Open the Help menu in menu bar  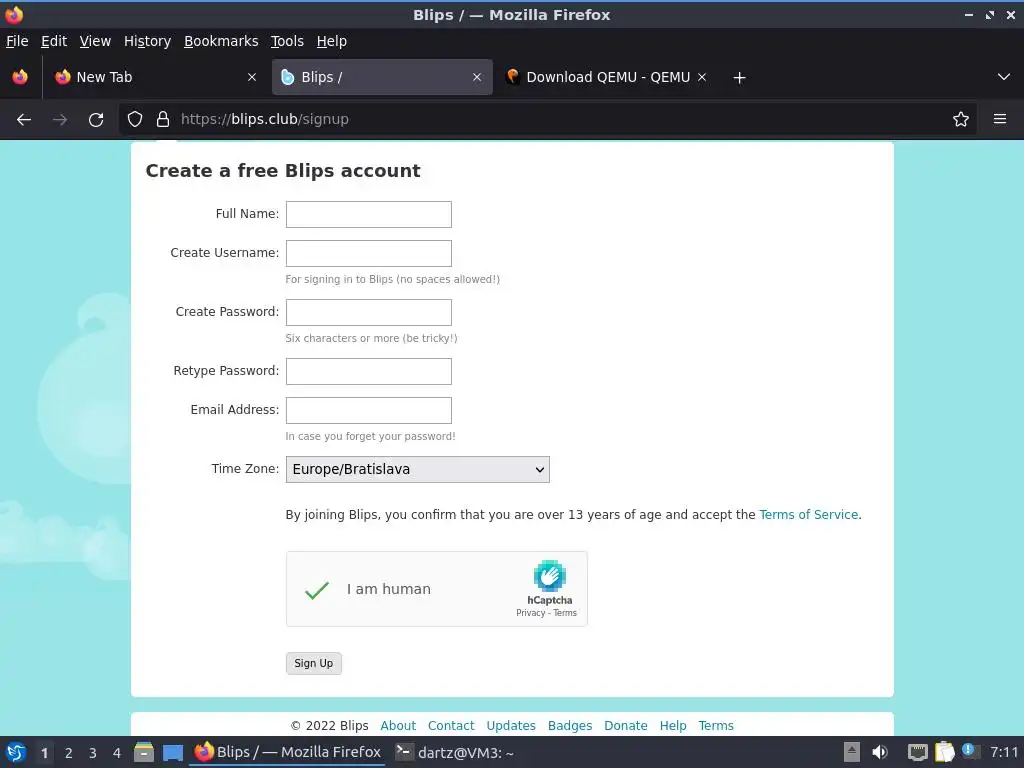pos(332,41)
